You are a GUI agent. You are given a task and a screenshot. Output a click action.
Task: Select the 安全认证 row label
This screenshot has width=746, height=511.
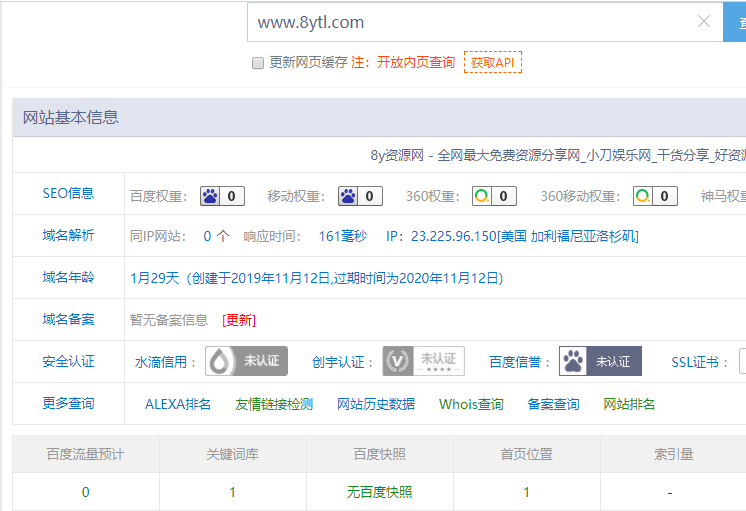pos(68,361)
